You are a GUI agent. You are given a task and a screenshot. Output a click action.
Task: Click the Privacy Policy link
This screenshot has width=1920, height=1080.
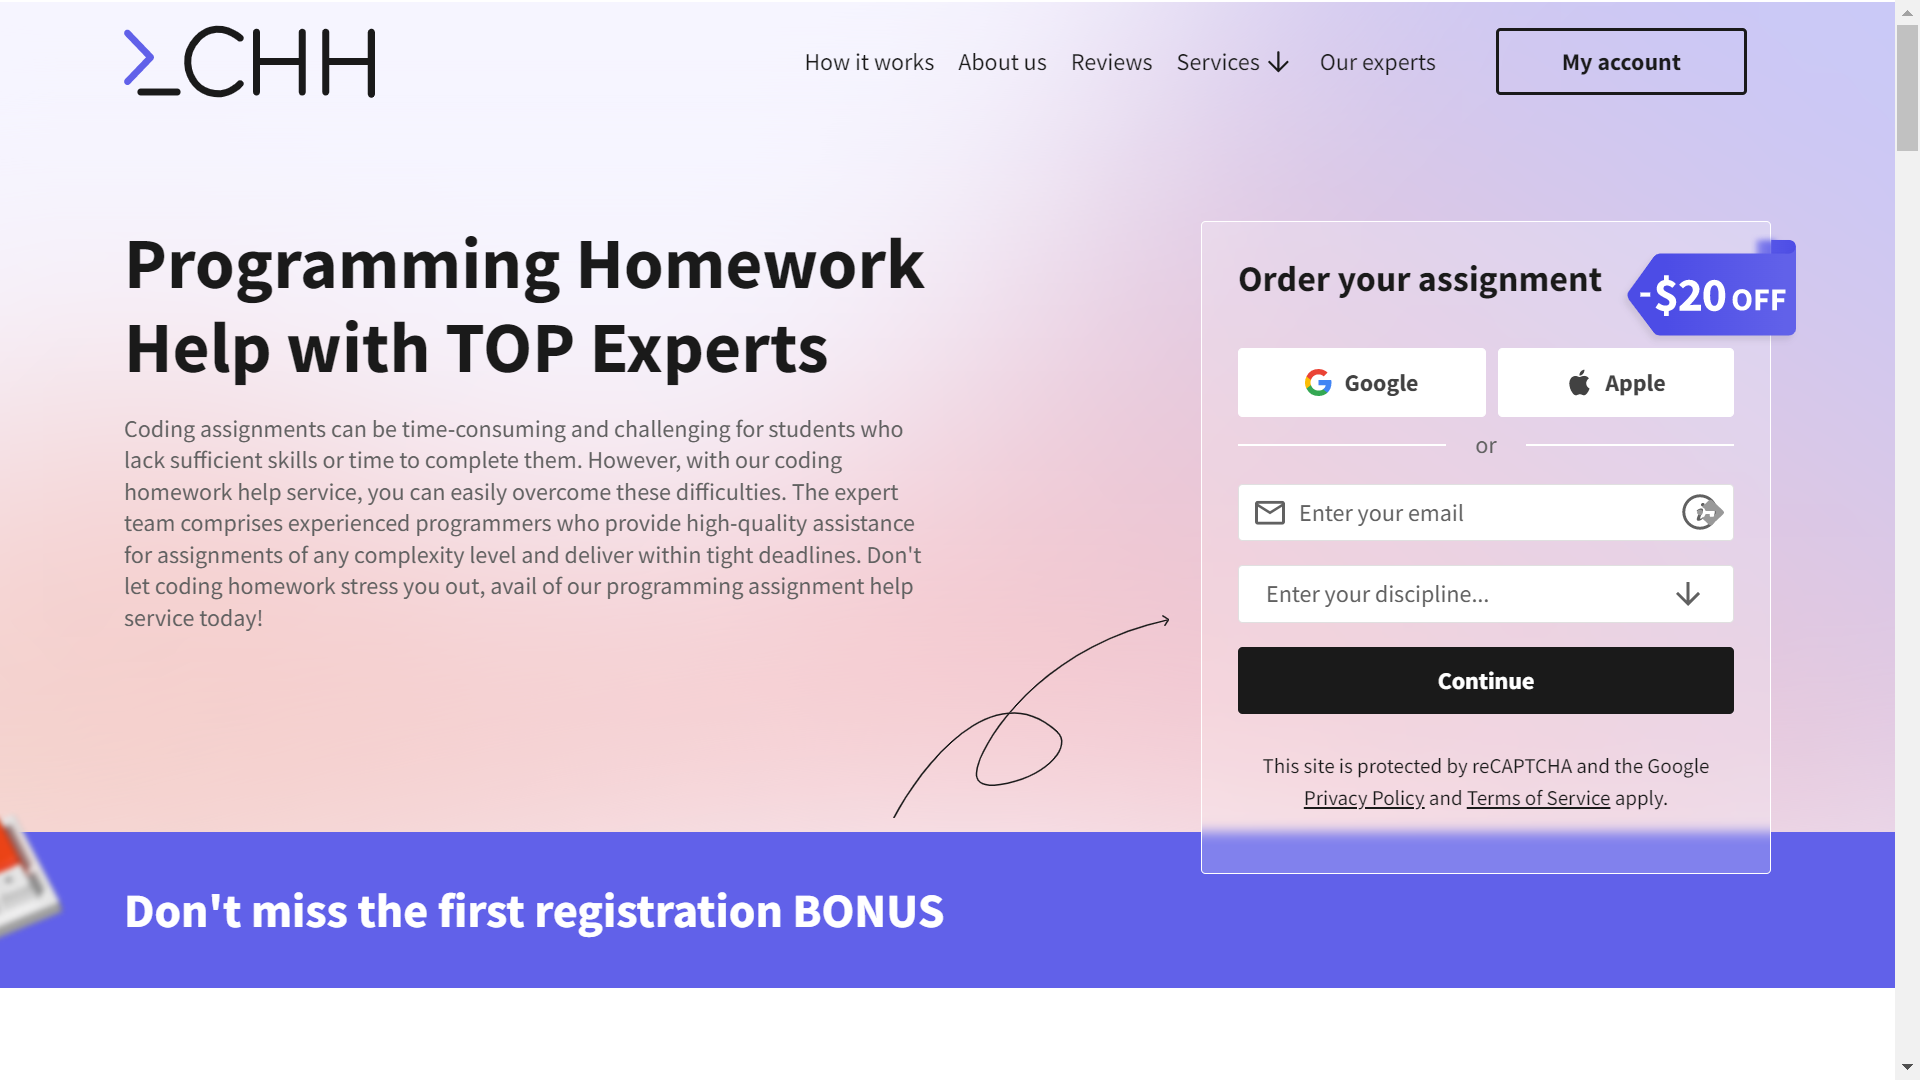click(1364, 798)
